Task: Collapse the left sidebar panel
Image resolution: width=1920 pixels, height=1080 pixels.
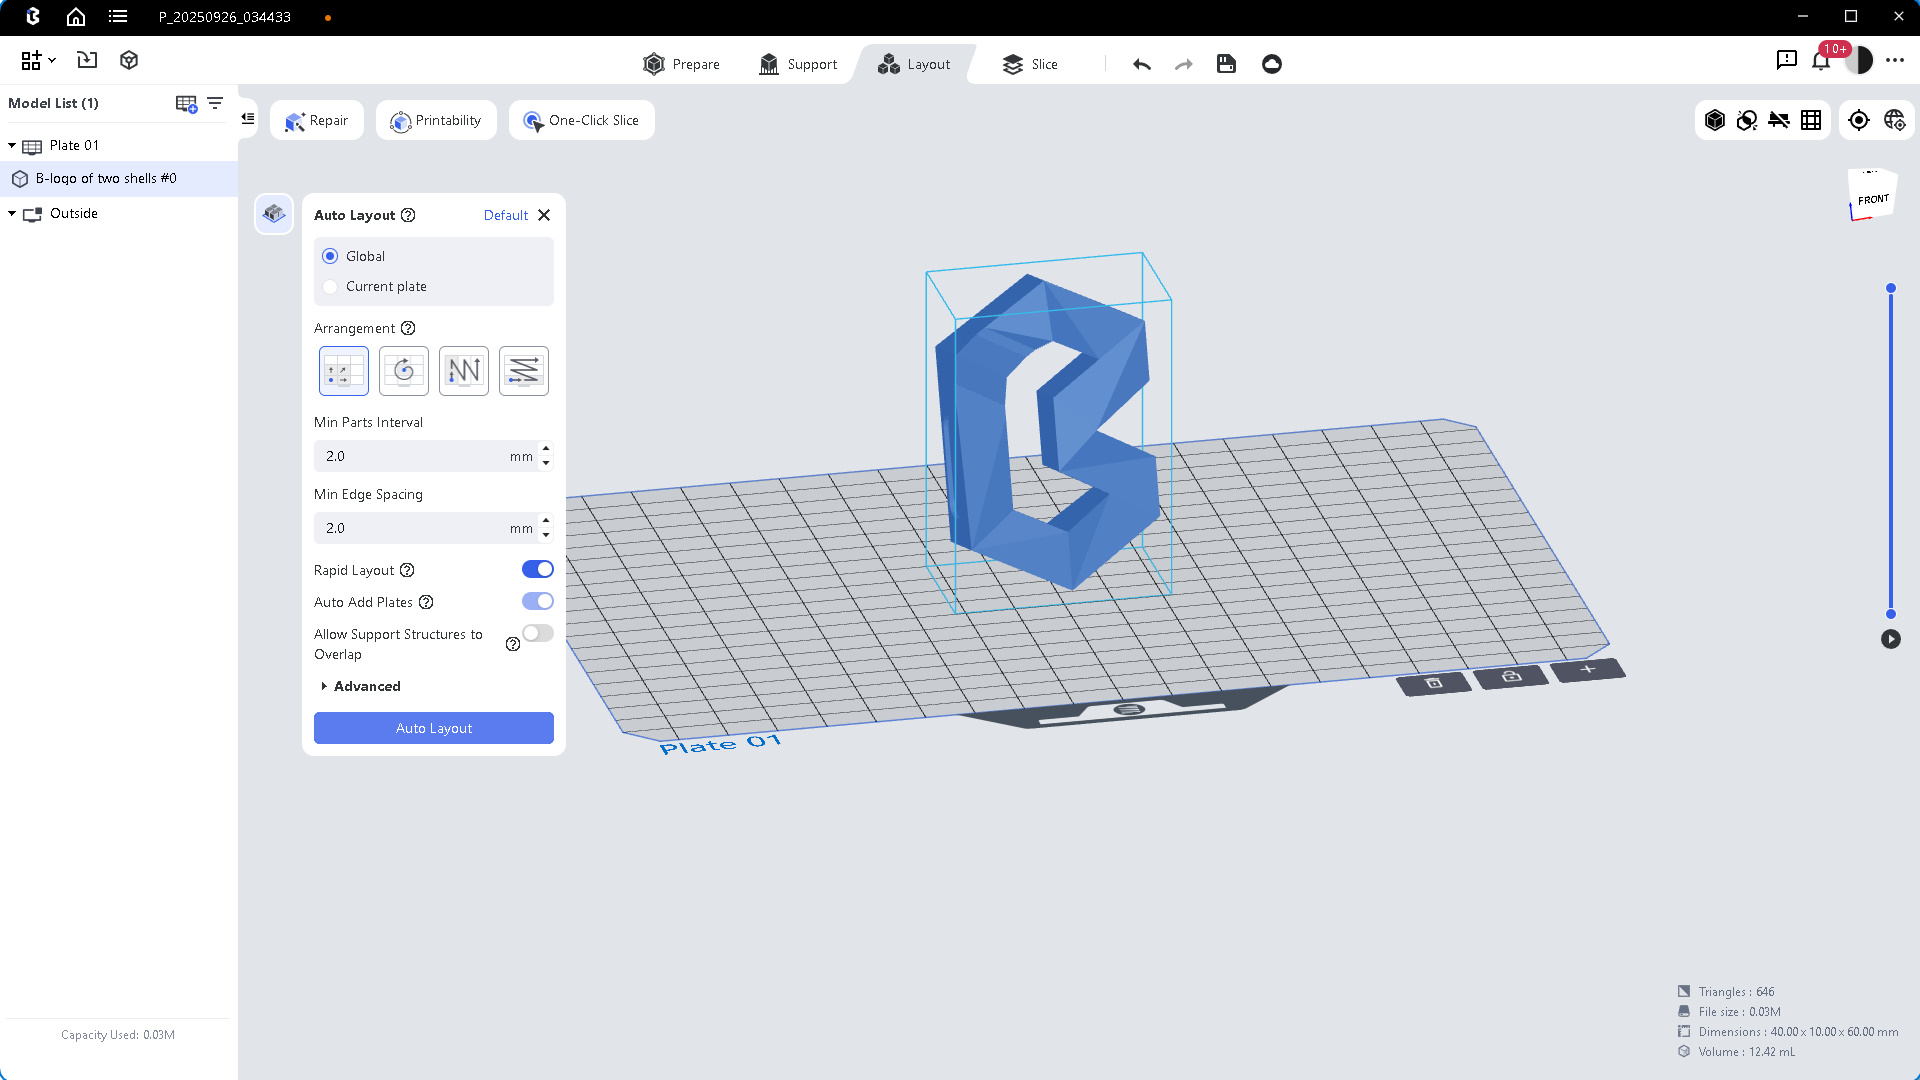Action: click(248, 118)
